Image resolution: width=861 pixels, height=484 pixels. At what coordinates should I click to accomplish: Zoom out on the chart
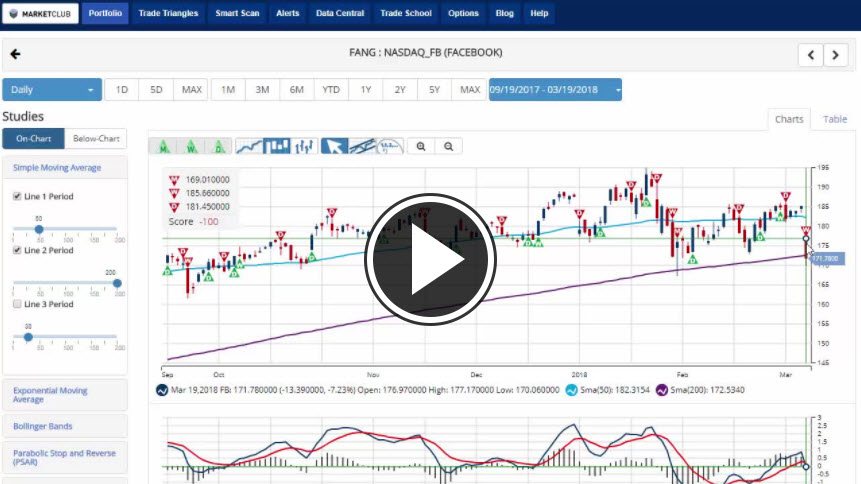pos(449,146)
